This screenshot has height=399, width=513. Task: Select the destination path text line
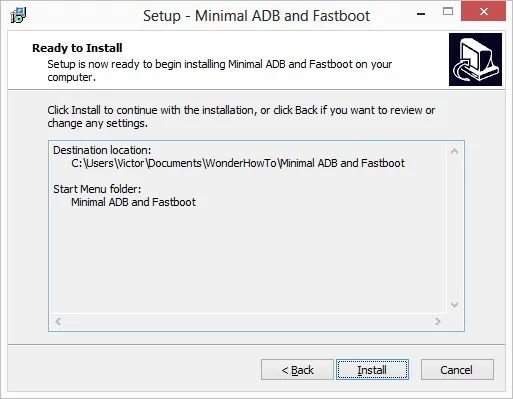click(x=238, y=163)
